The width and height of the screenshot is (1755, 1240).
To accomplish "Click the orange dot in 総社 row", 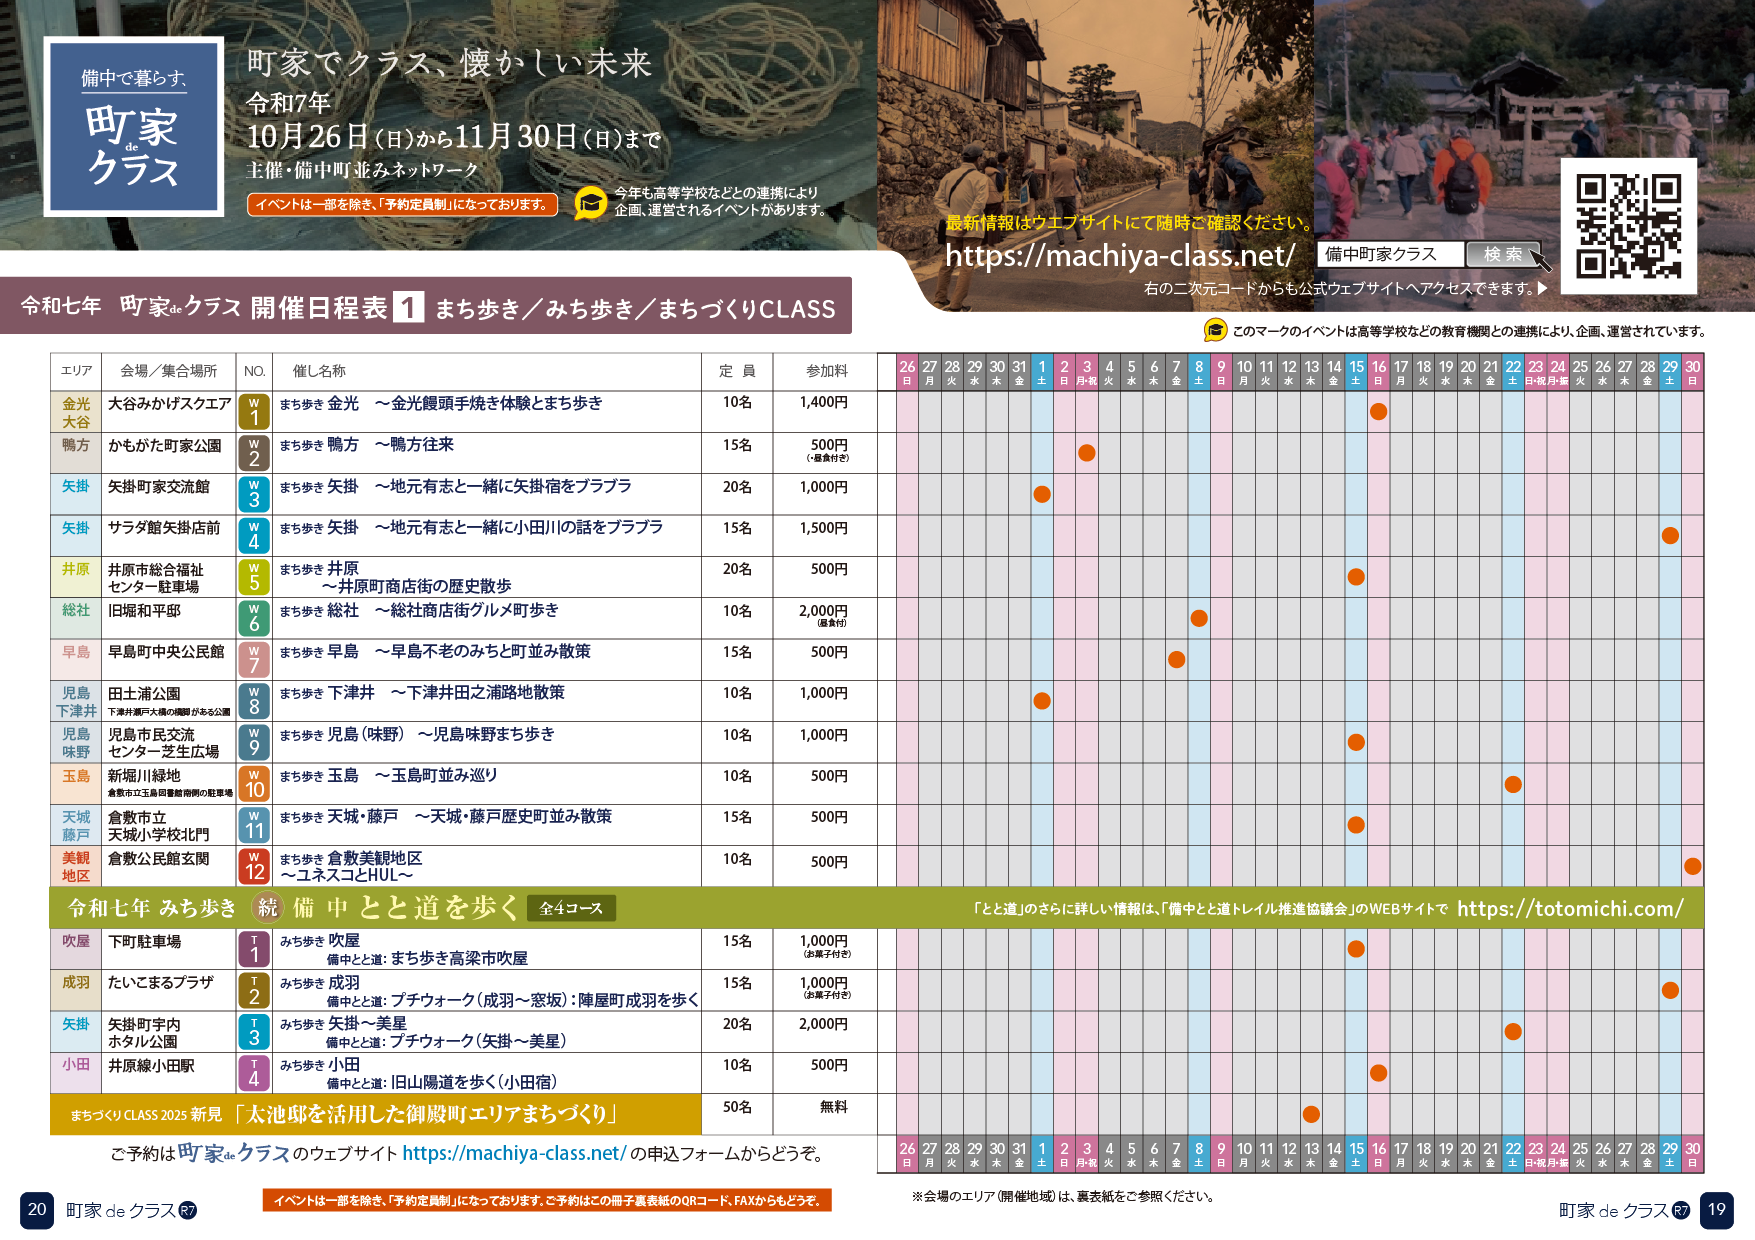I will coord(1199,618).
